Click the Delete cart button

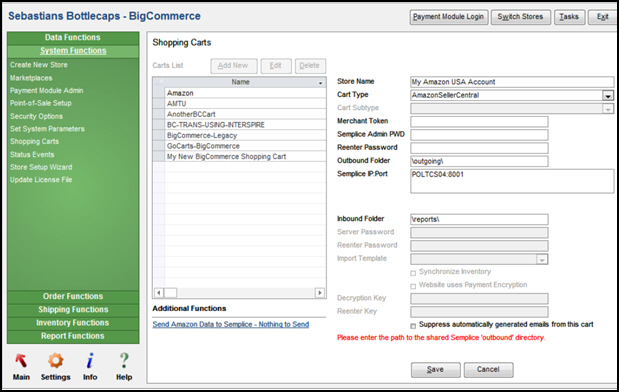pyautogui.click(x=310, y=66)
